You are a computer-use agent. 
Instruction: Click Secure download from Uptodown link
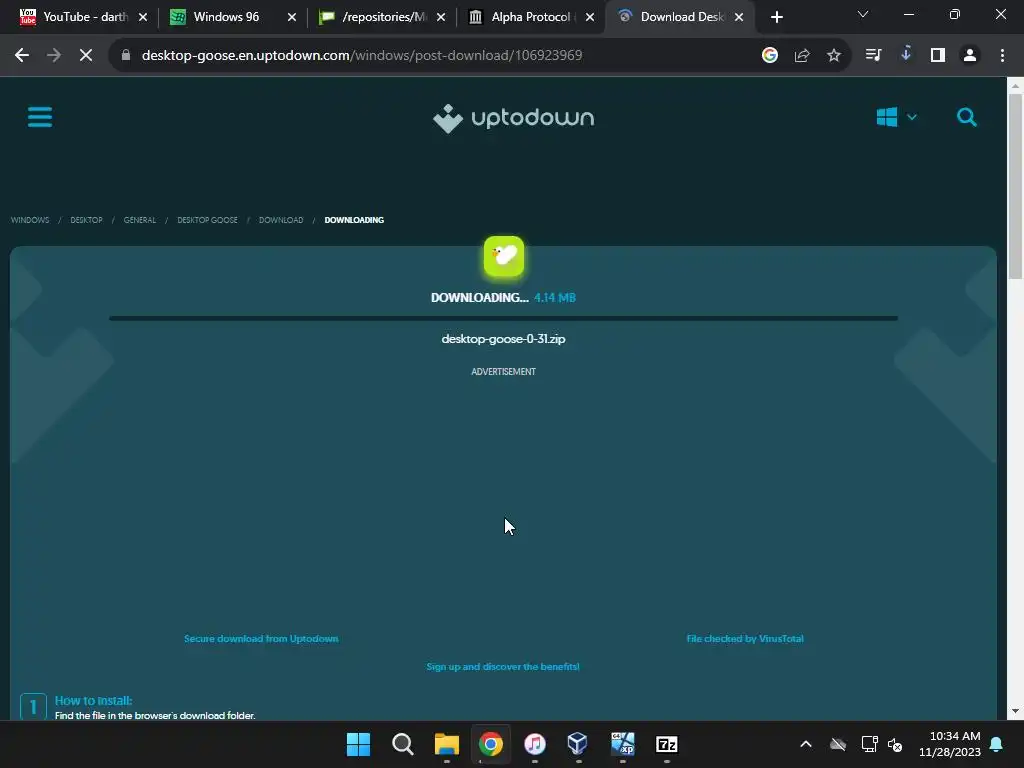click(x=261, y=639)
